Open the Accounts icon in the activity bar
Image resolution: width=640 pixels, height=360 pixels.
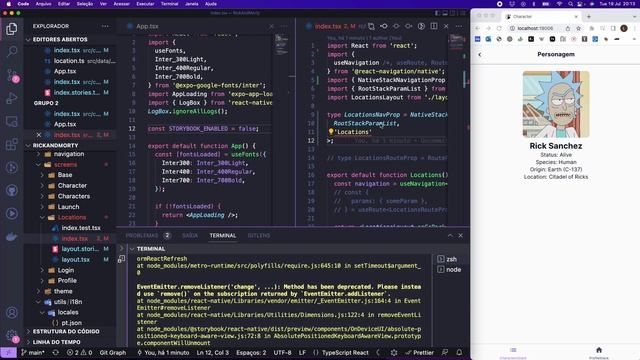11,313
